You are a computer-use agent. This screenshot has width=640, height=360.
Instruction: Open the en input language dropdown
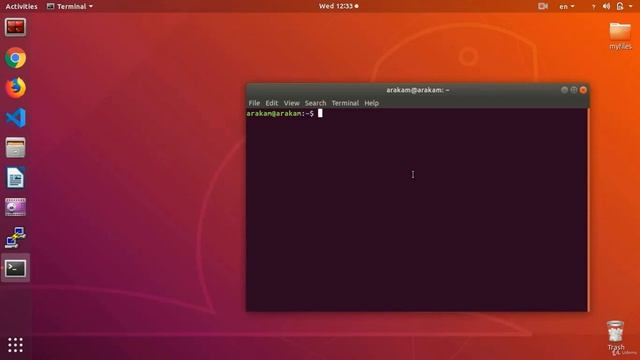point(567,6)
